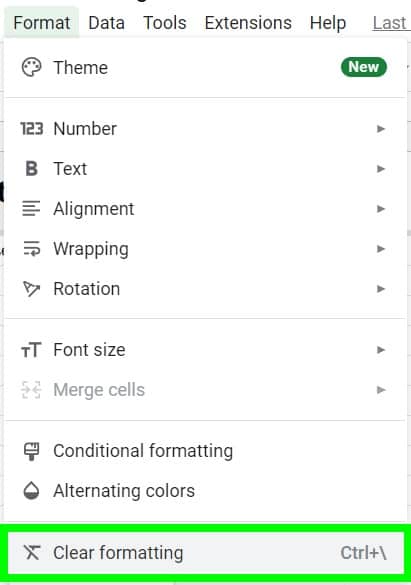The width and height of the screenshot is (411, 585).
Task: Open the Tools menu
Action: point(165,23)
